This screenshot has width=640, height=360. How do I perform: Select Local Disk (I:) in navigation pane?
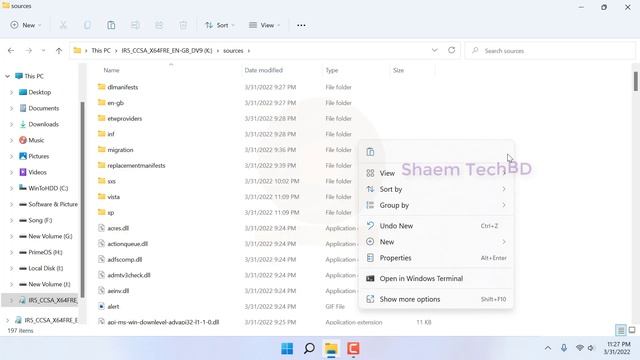pyautogui.click(x=45, y=268)
